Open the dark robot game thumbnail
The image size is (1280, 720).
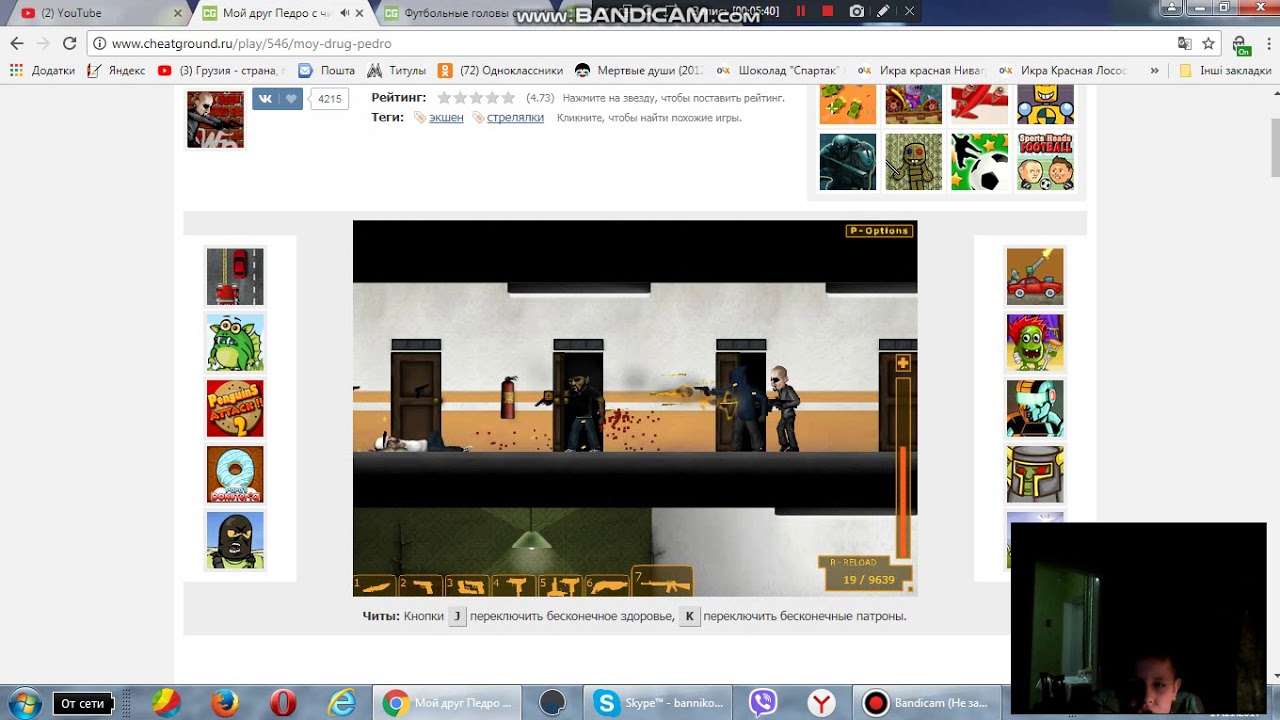click(847, 161)
